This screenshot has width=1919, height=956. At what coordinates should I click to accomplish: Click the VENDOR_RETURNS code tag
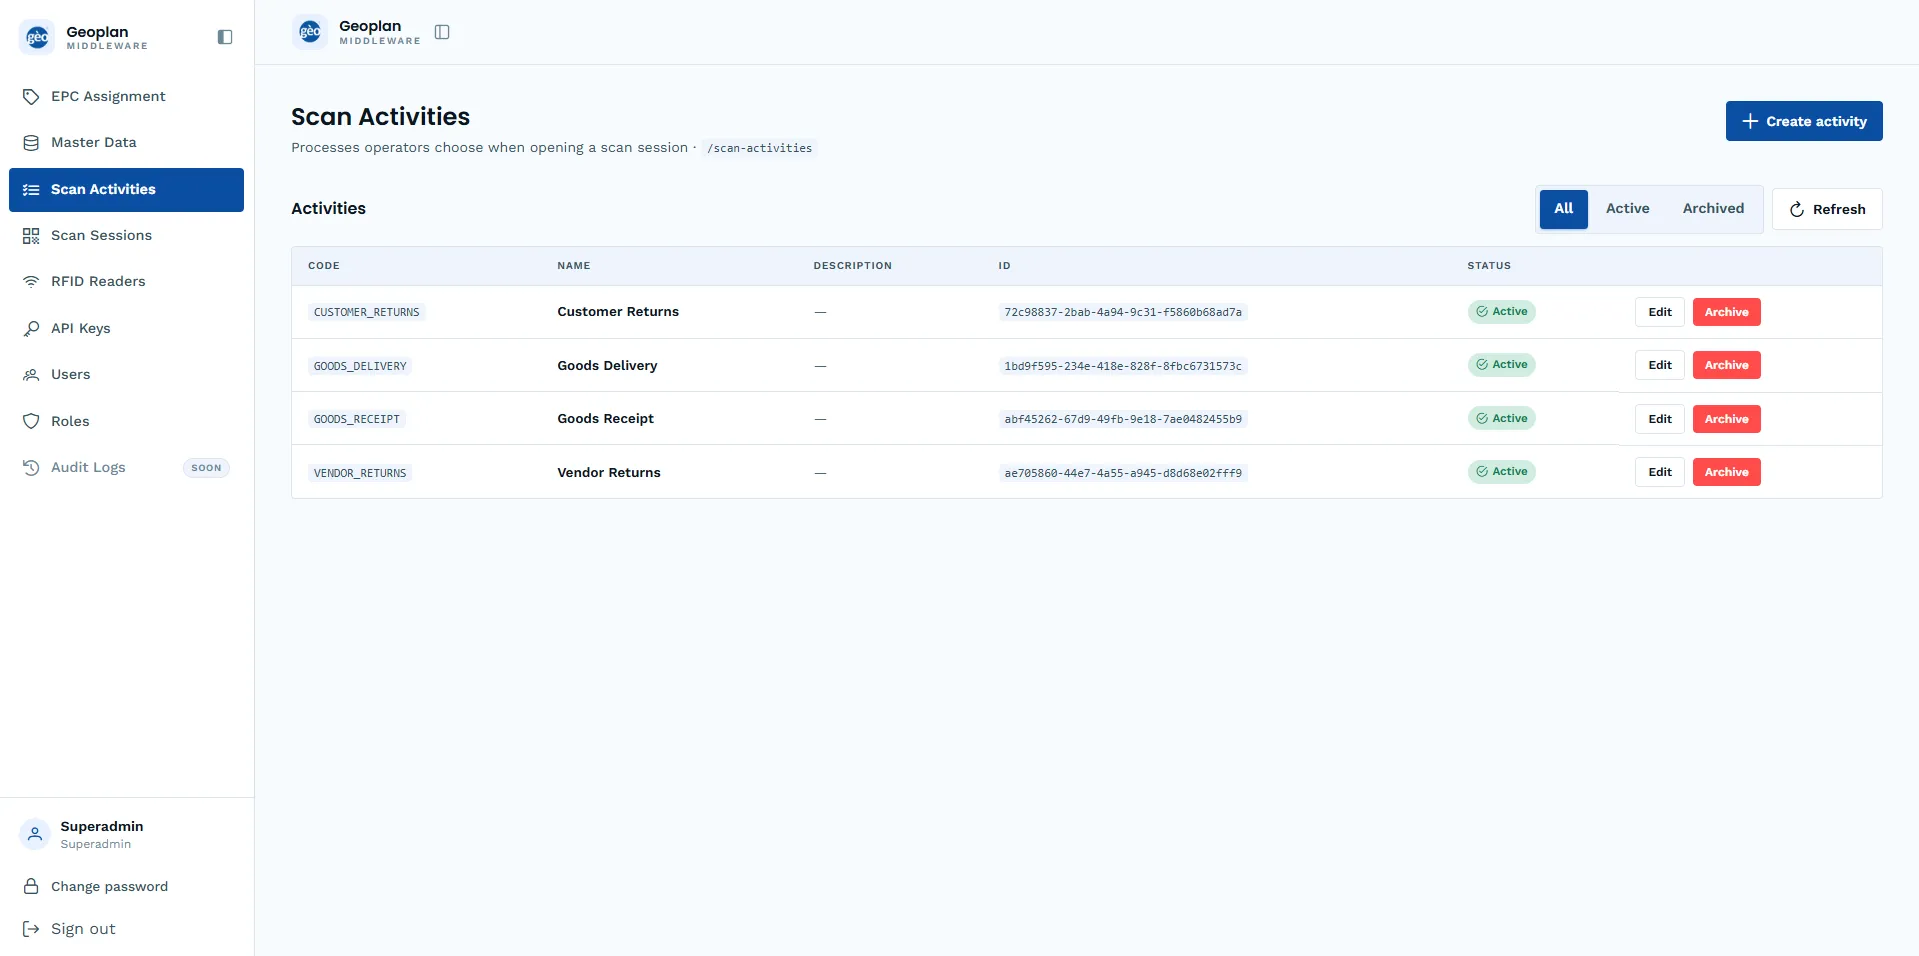(360, 473)
